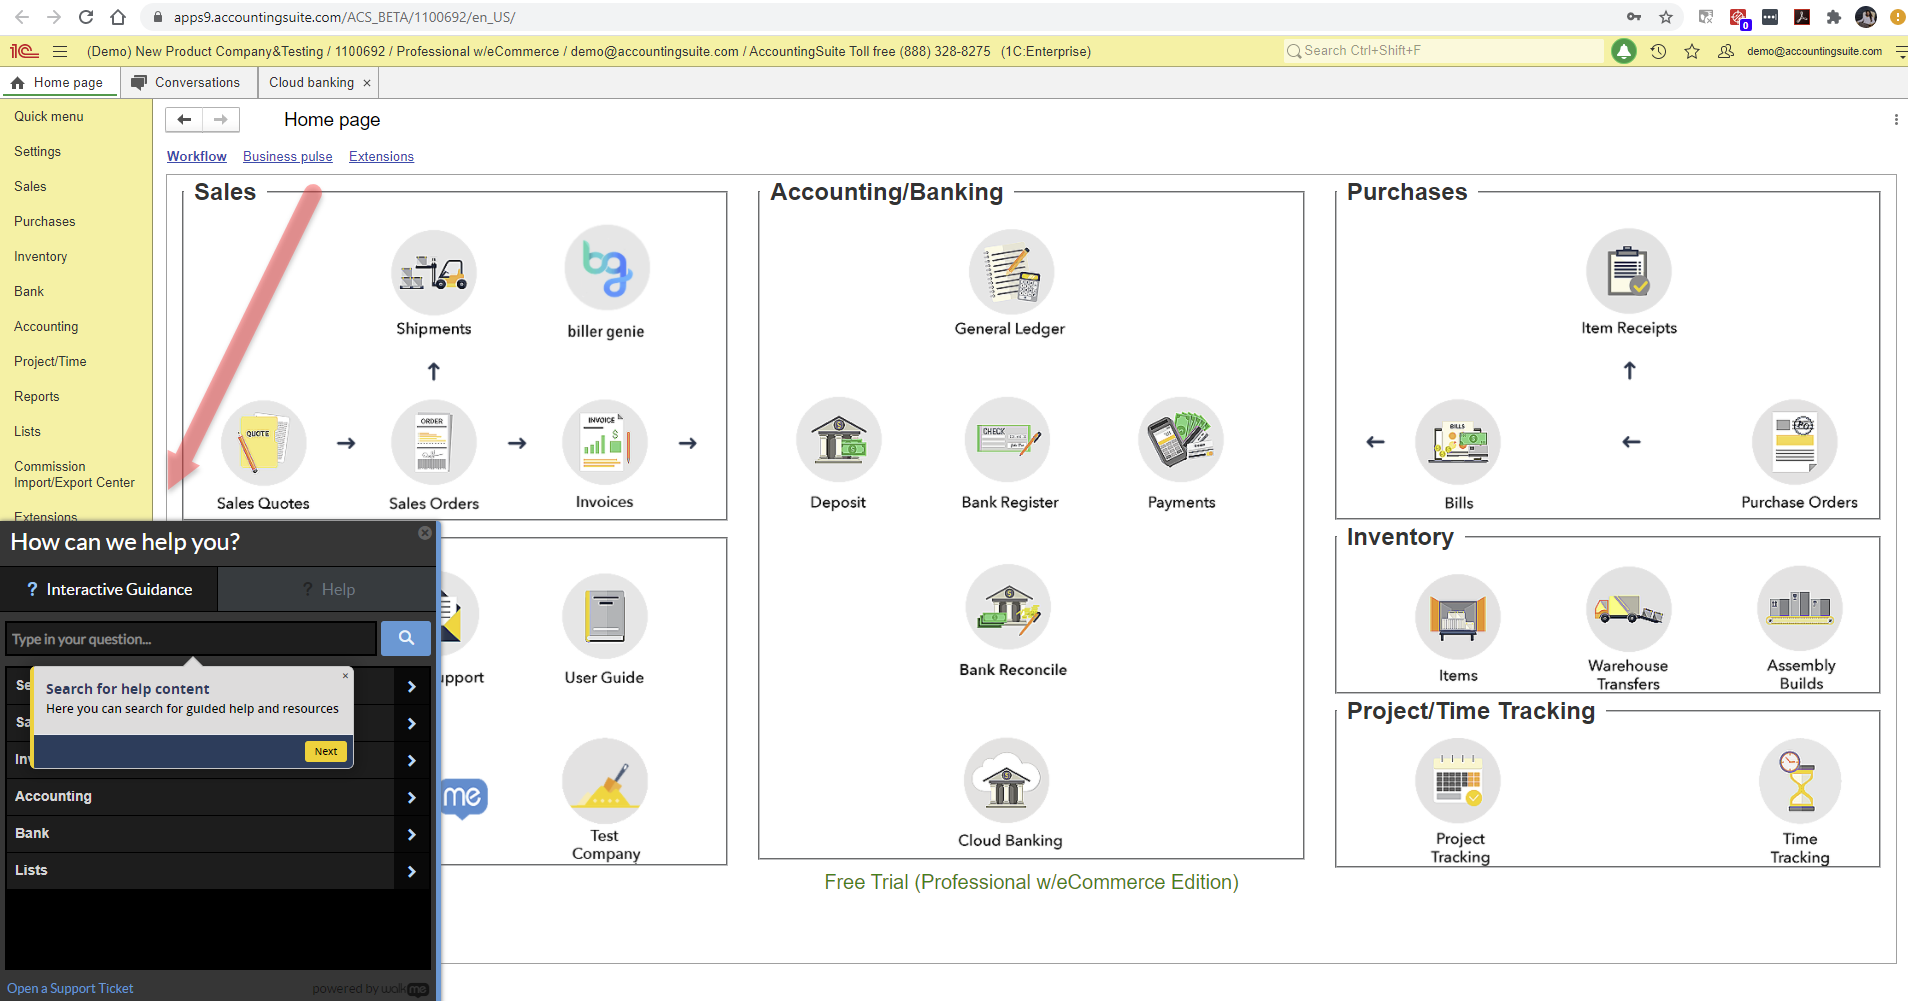The height and width of the screenshot is (1001, 1908).
Task: Click the browser address bar URL
Action: pos(345,17)
